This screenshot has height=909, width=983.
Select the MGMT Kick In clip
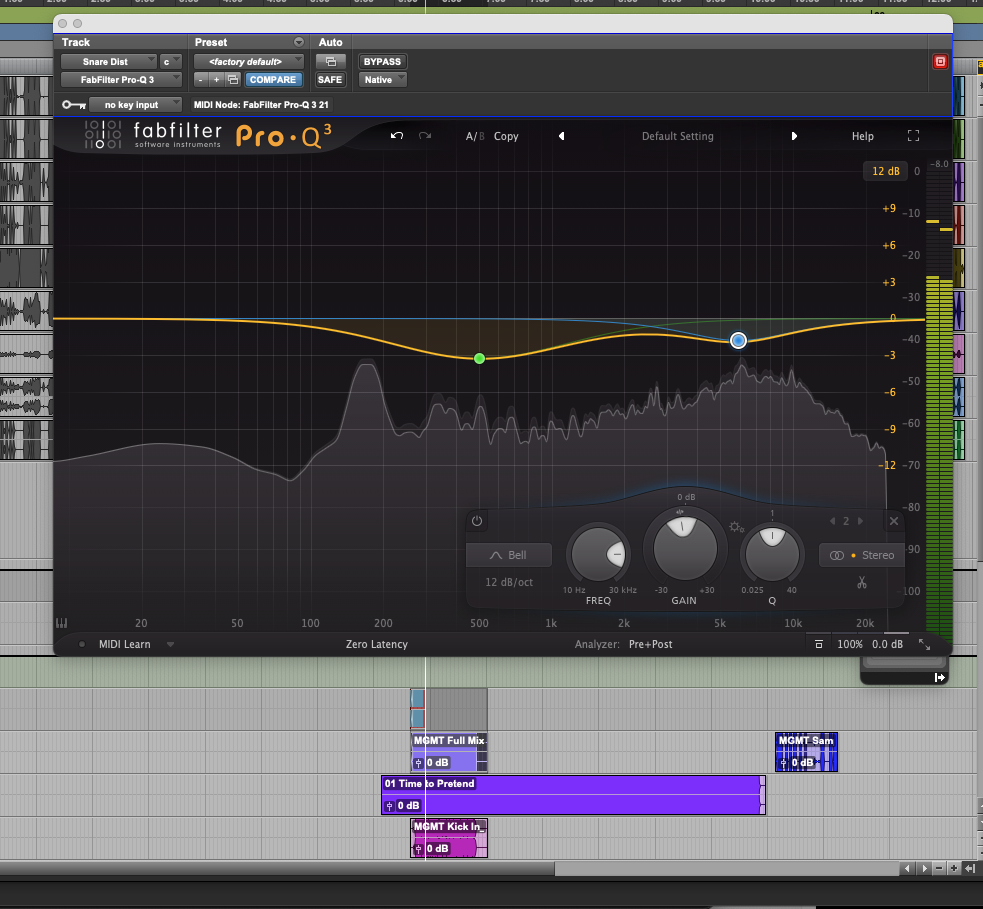coord(449,838)
